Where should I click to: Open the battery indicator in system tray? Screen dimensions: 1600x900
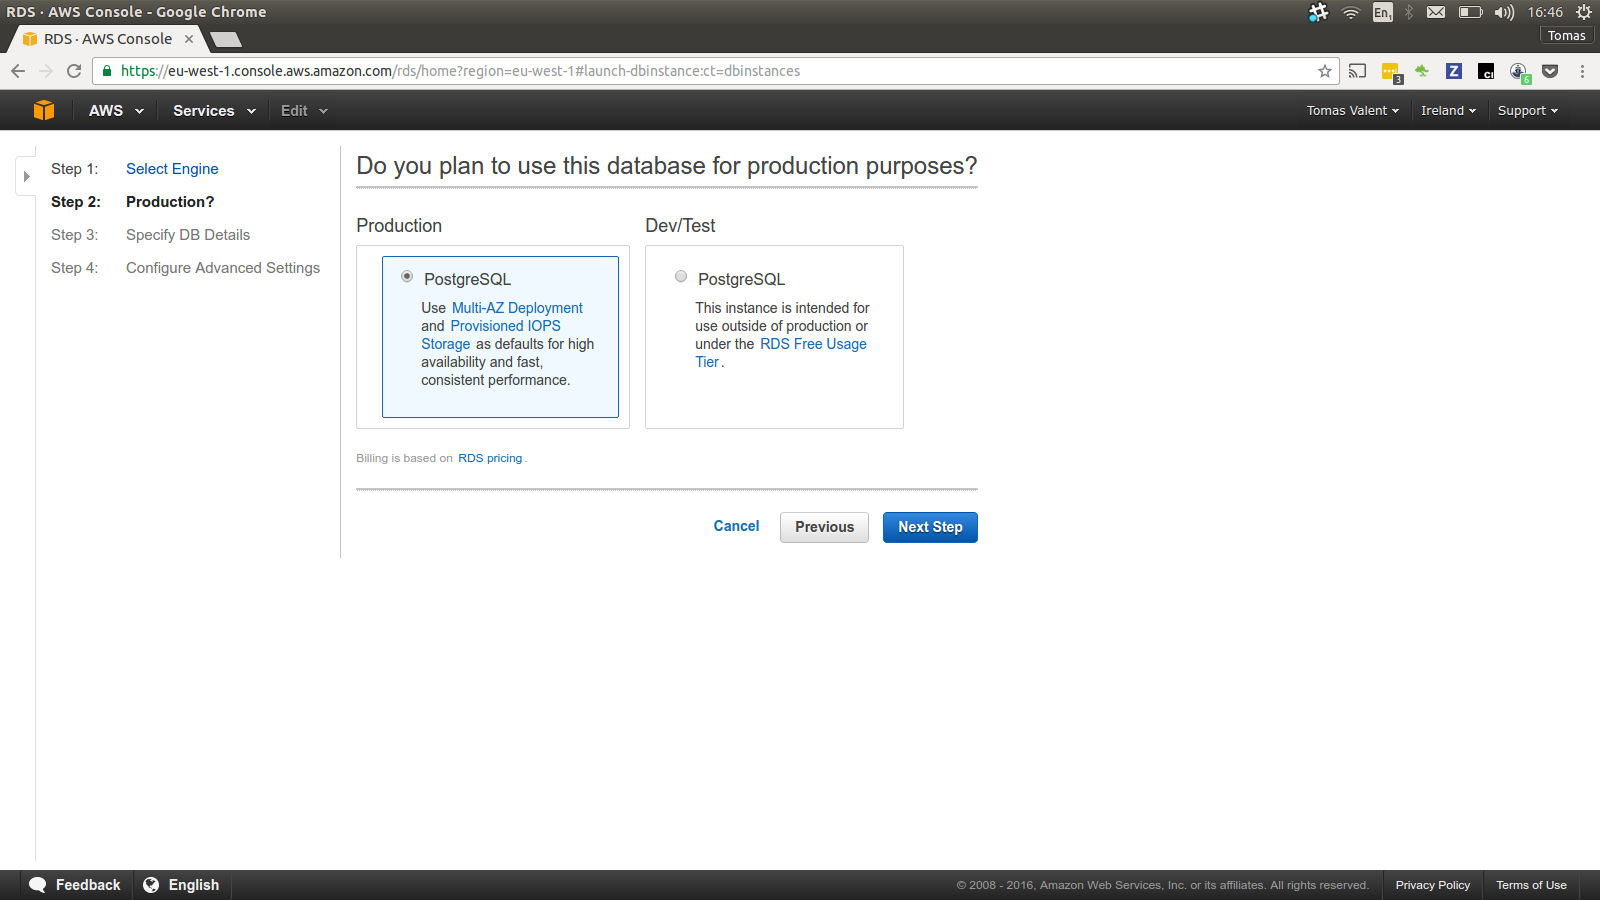[x=1470, y=12]
